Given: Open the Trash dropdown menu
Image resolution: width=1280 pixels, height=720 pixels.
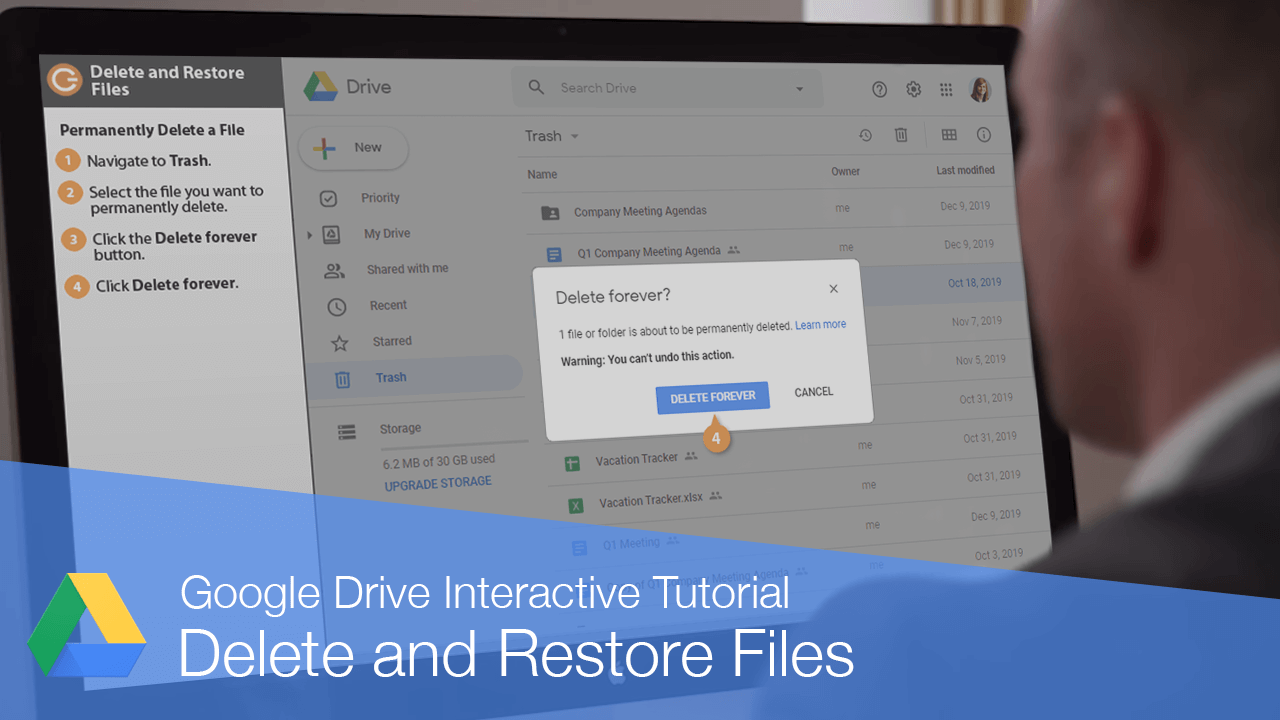Looking at the screenshot, I should point(575,136).
